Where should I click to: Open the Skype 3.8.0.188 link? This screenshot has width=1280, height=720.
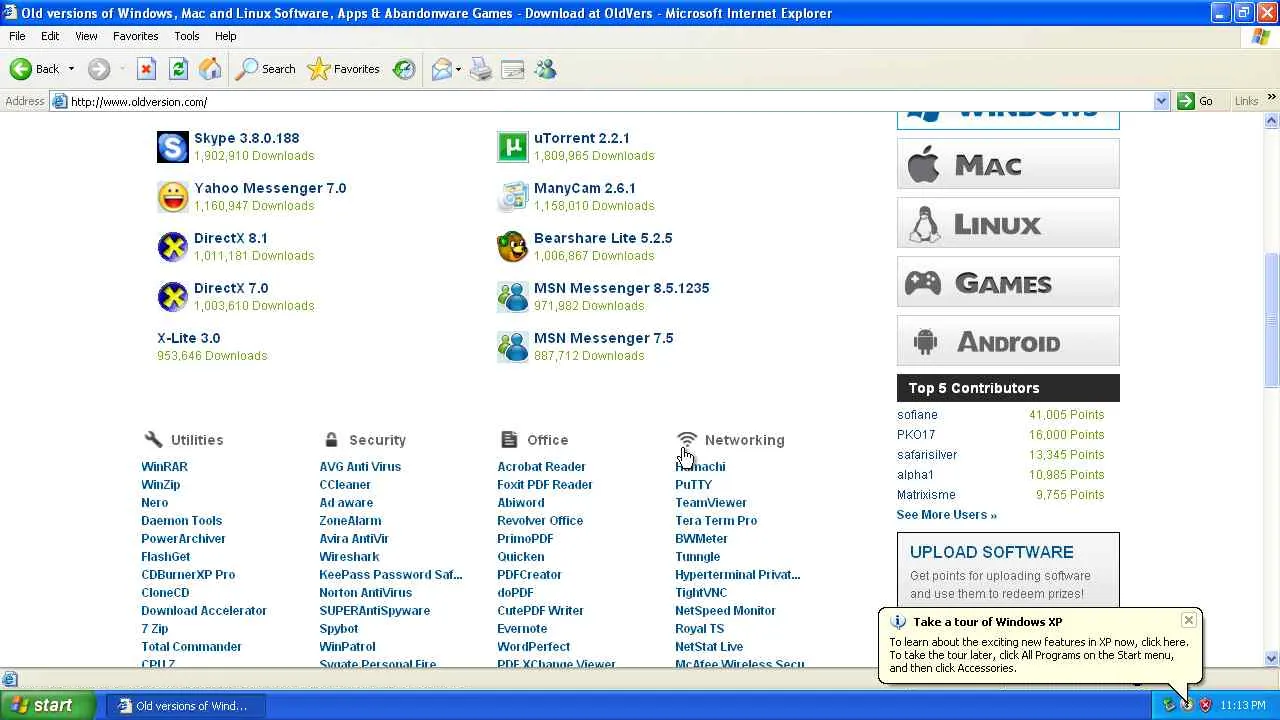pyautogui.click(x=247, y=138)
